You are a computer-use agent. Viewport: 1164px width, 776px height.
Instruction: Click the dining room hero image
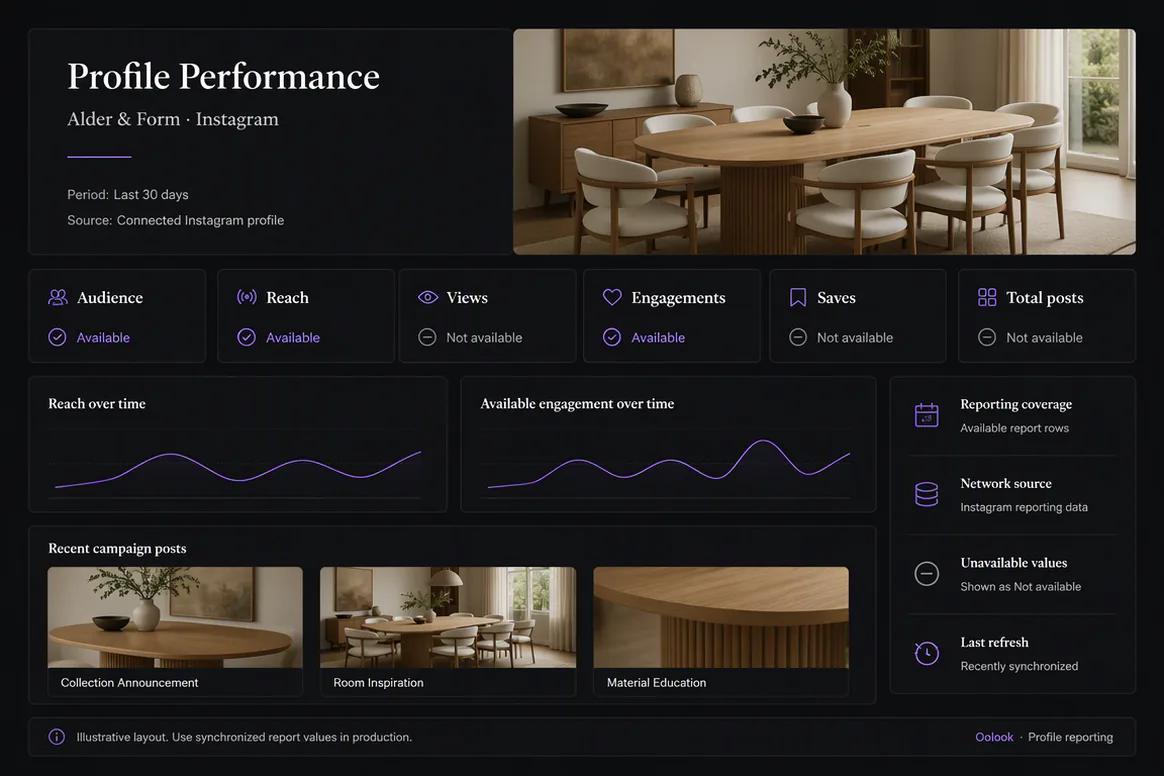tap(824, 142)
